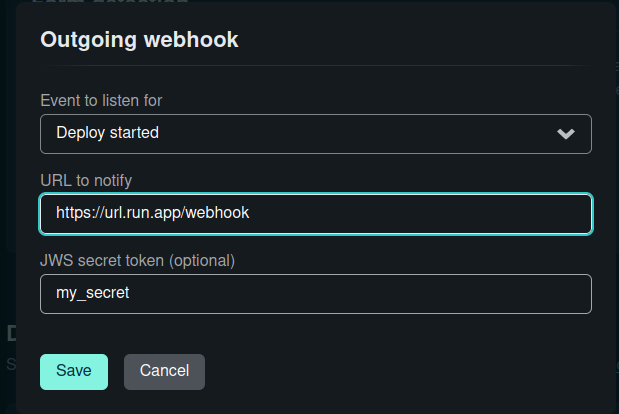Cancel the outgoing webhook dialog
Screen dimensions: 619x414
coord(164,372)
